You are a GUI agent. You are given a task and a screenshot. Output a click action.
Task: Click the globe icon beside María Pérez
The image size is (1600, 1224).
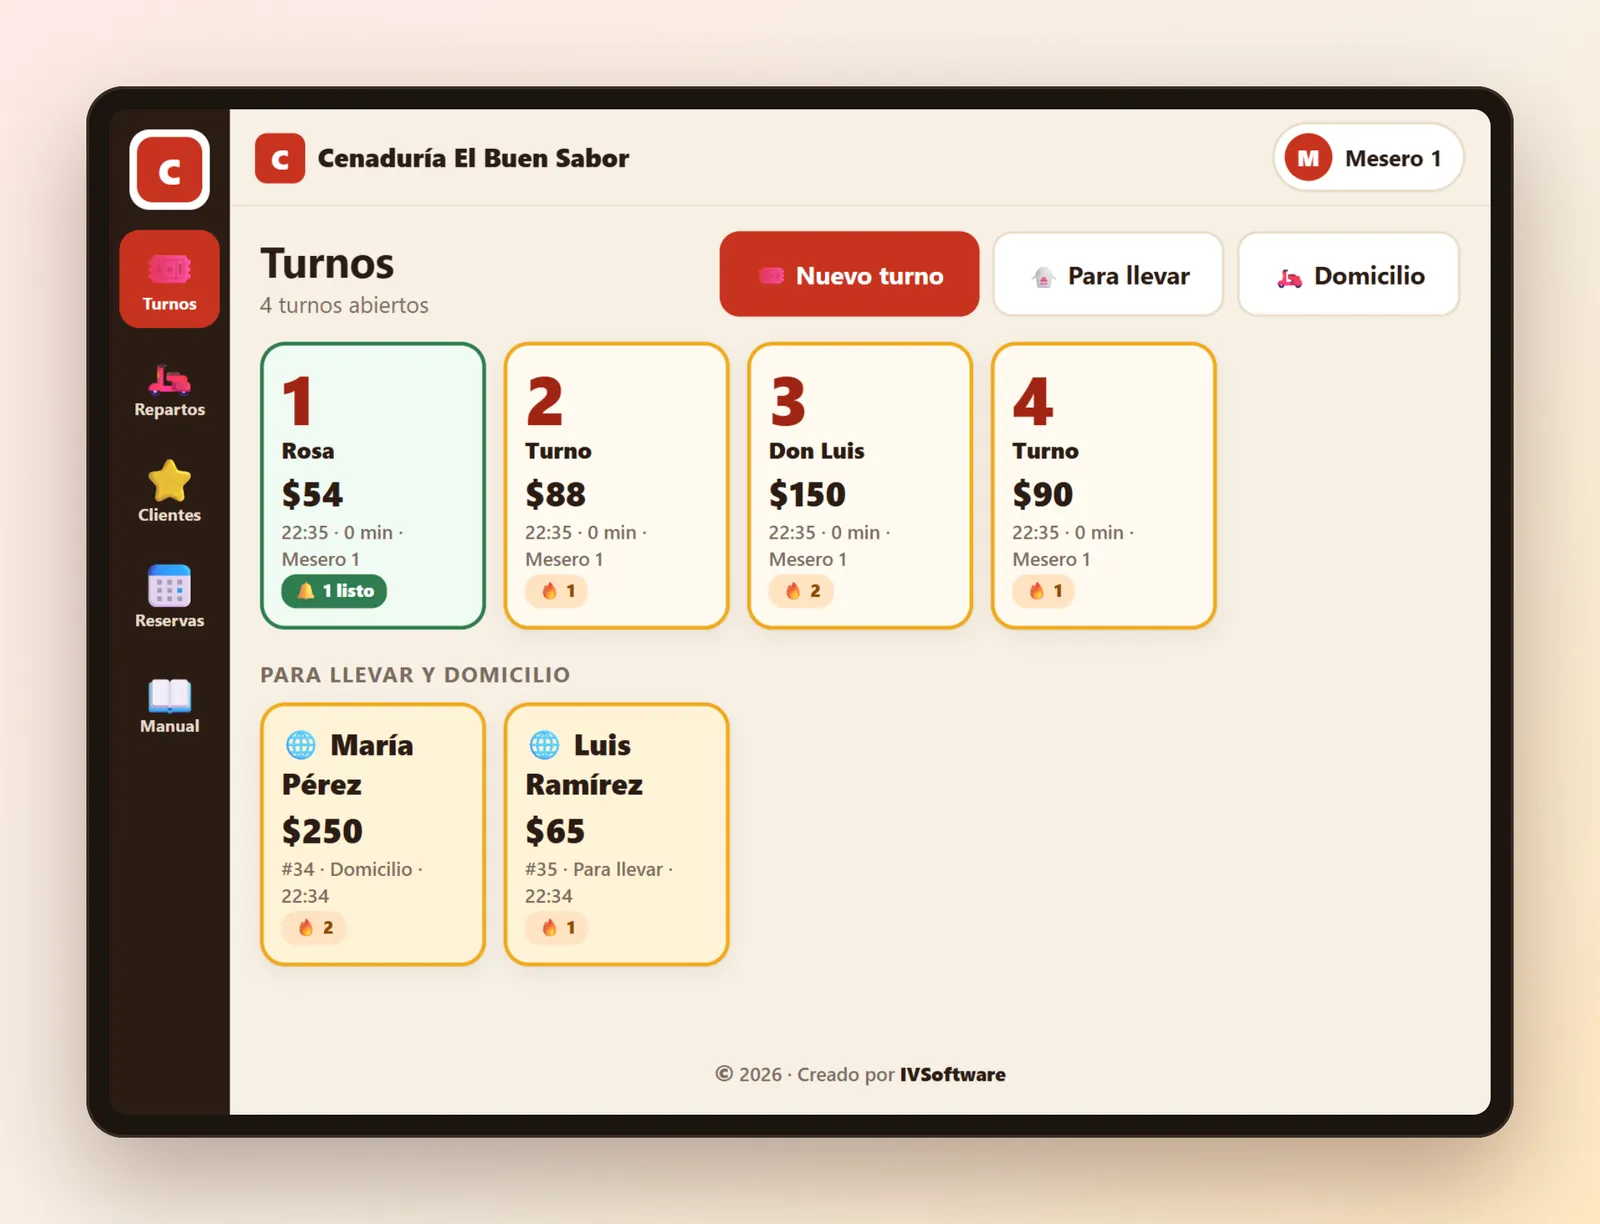(x=300, y=745)
